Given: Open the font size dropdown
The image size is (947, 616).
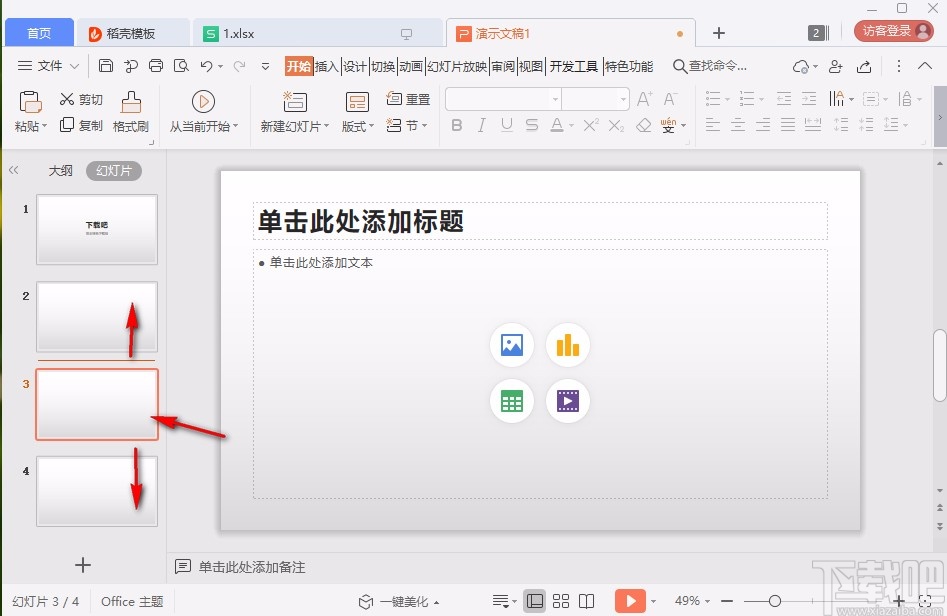Looking at the screenshot, I should point(625,99).
